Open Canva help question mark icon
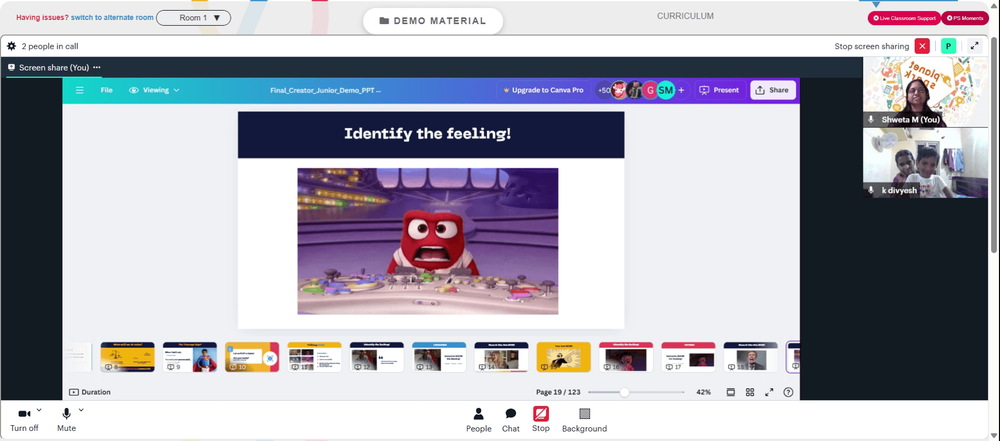This screenshot has width=1000, height=441. click(788, 392)
